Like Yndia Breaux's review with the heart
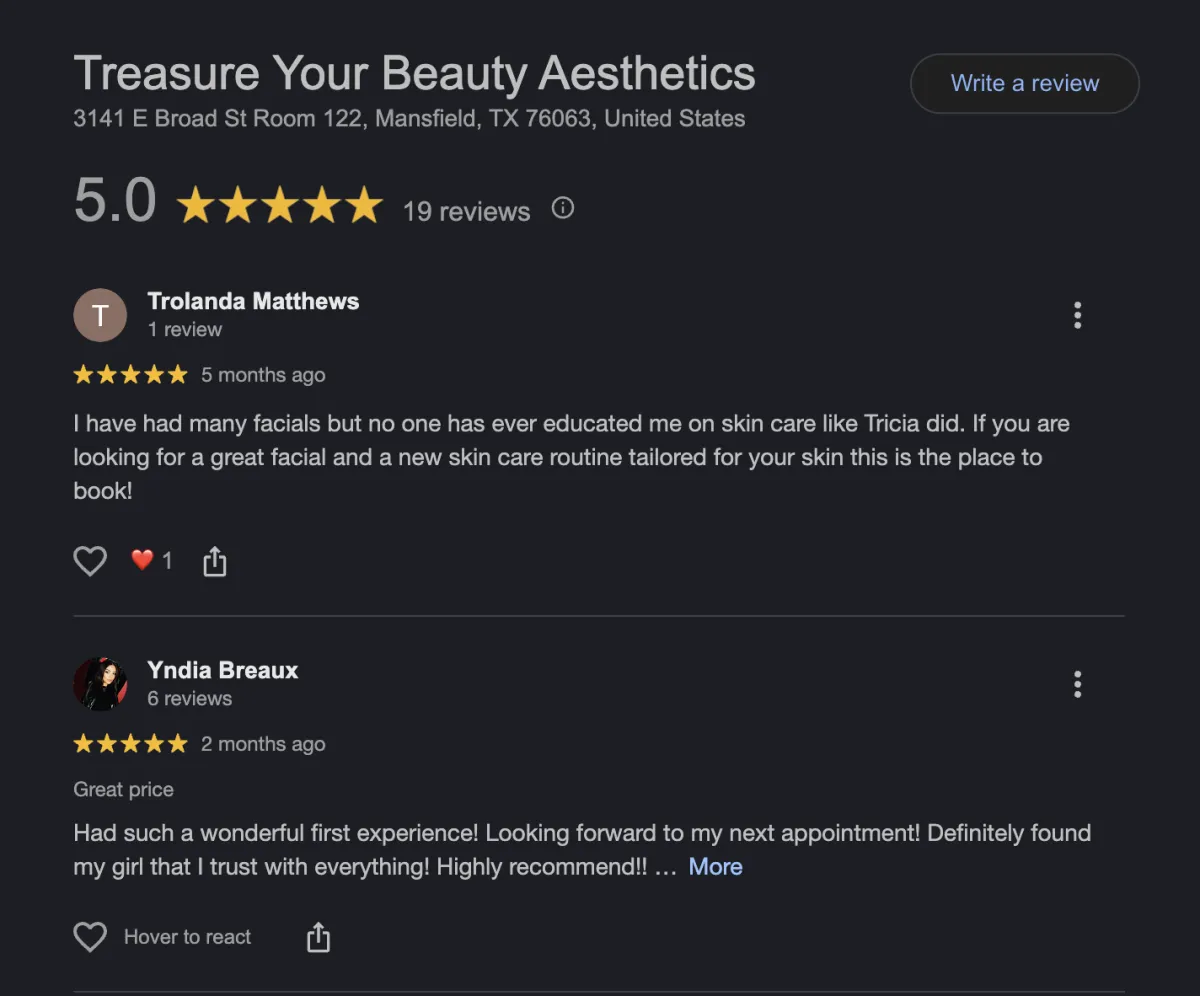Screen dimensions: 1200x996 90,937
